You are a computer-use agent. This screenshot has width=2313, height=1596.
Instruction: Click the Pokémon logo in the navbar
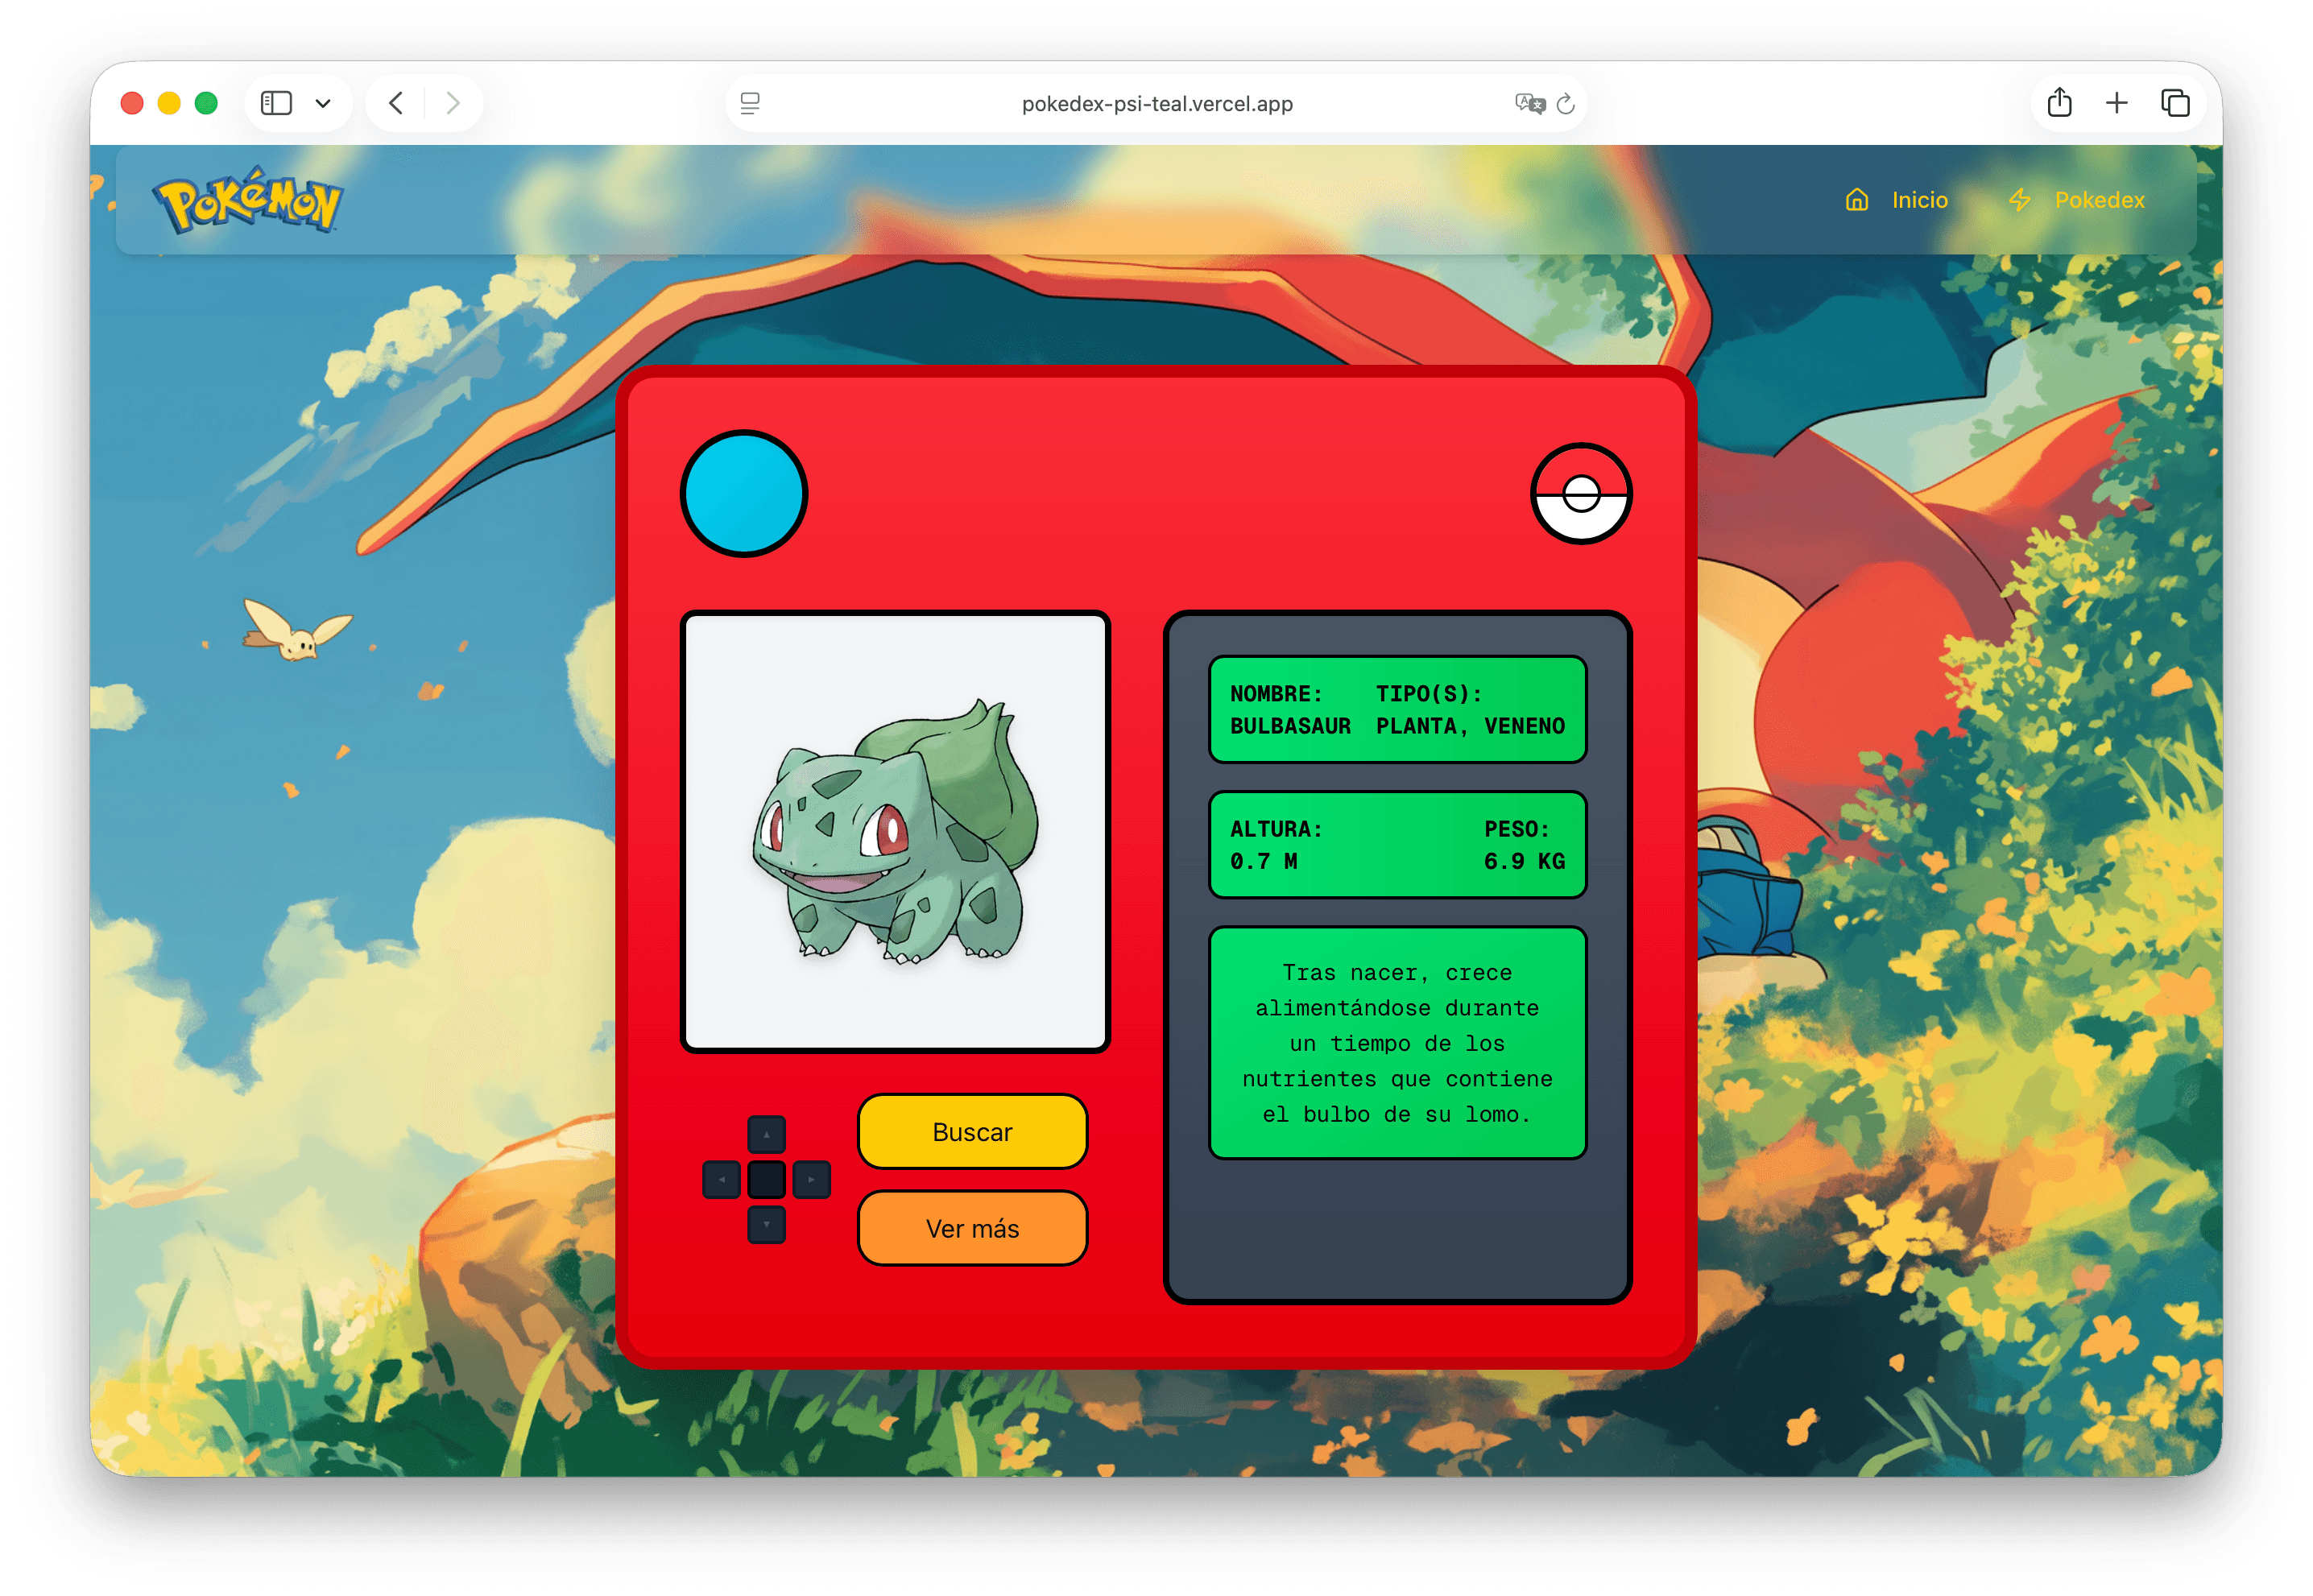point(247,200)
